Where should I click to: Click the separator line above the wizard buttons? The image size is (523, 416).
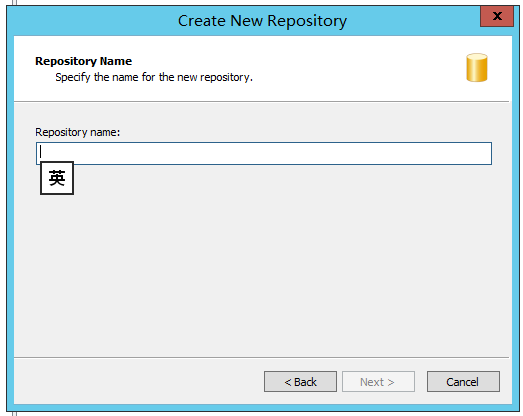(x=262, y=357)
